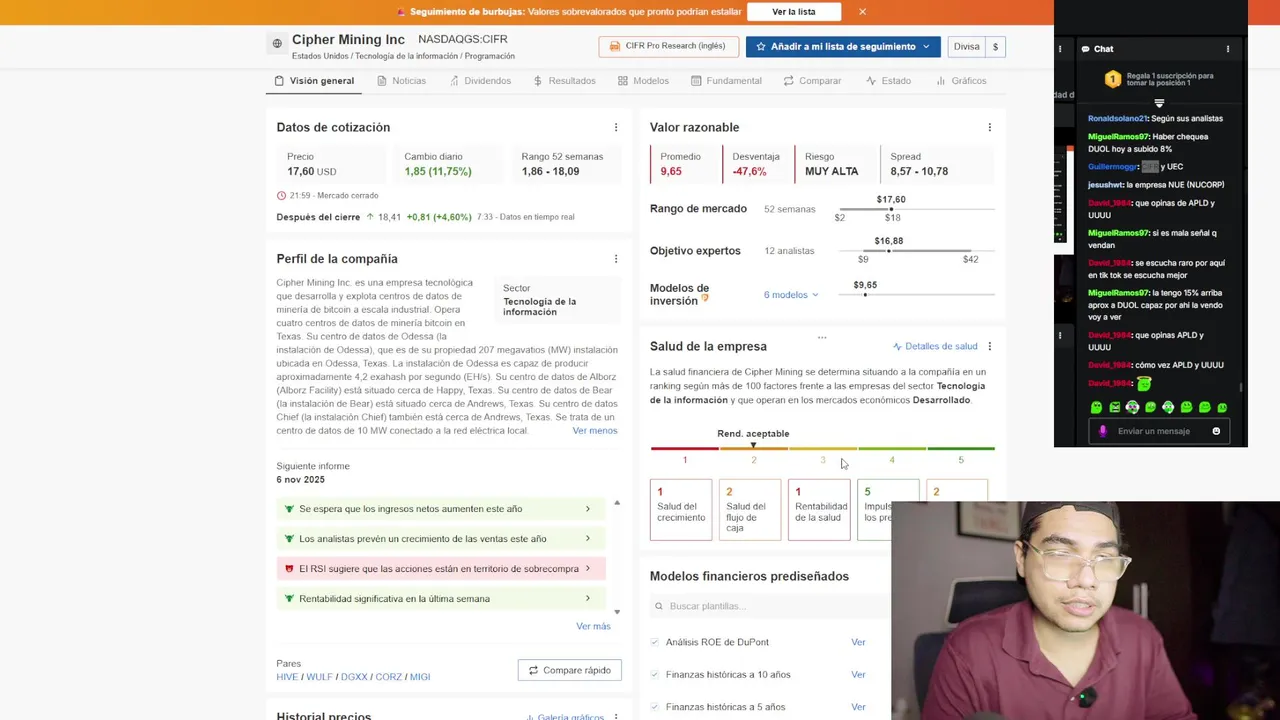Expand the RSI sobrecompra warning row
The width and height of the screenshot is (1280, 720).
click(x=440, y=569)
